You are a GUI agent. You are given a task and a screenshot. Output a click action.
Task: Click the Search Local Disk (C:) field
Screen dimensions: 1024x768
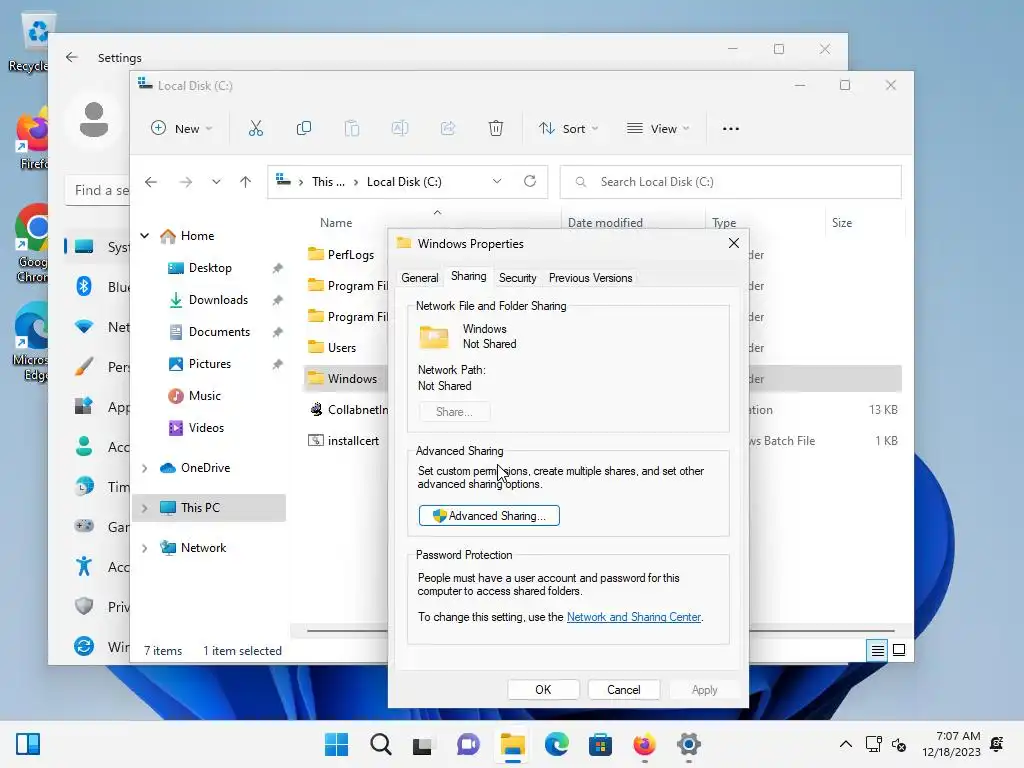[x=730, y=182]
